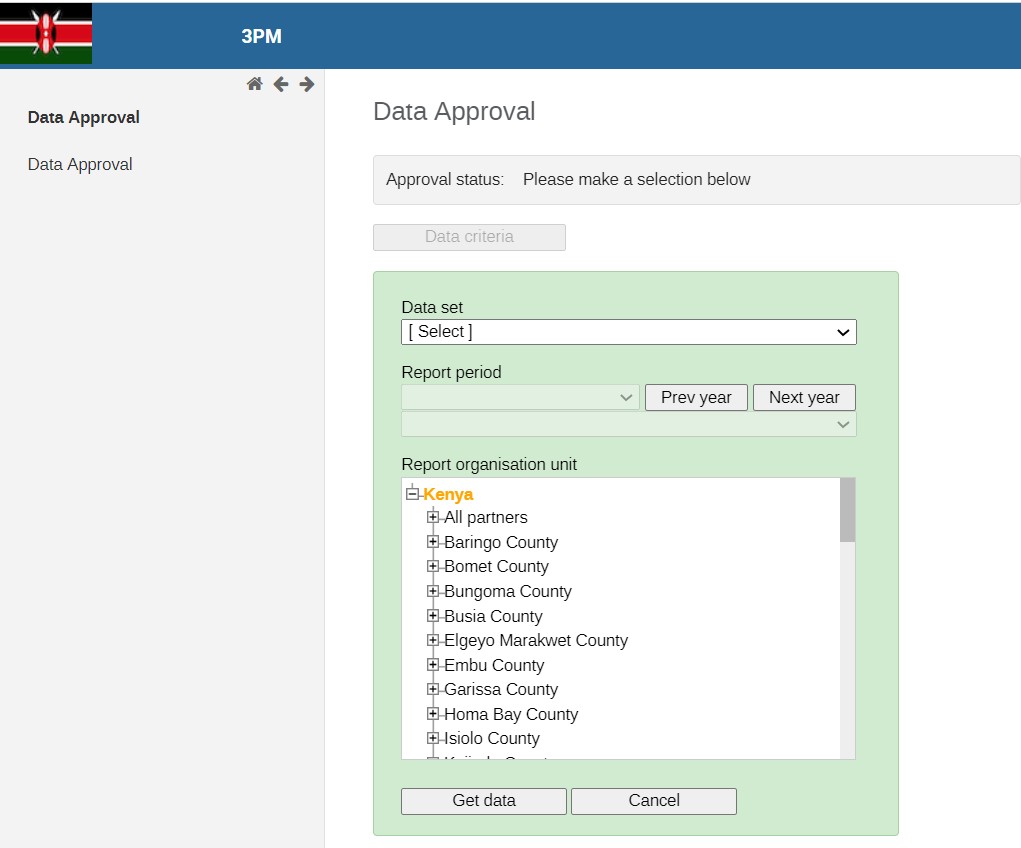
Task: Select All partners organisation unit
Action: (486, 518)
